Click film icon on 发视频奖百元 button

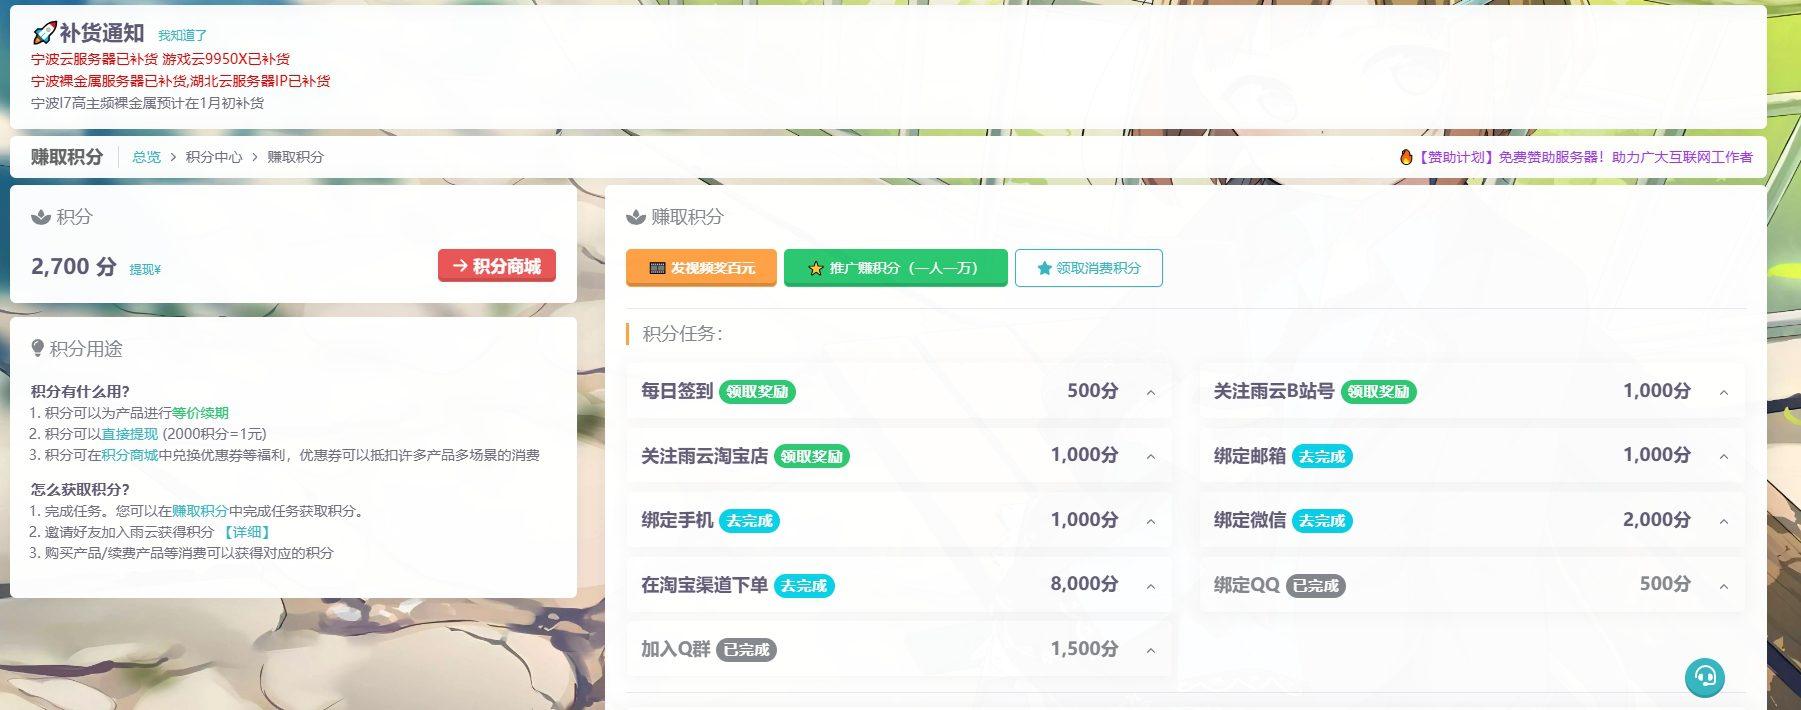pos(657,268)
